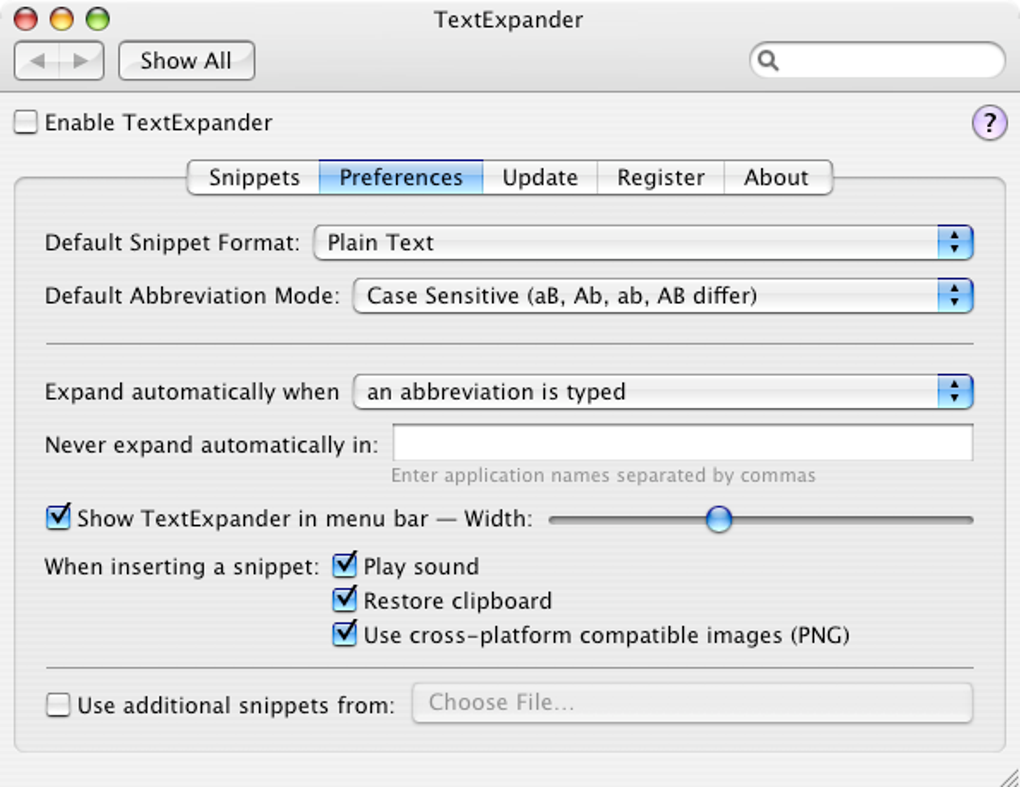Disable Play sound option
The image size is (1020, 787).
pyautogui.click(x=345, y=566)
